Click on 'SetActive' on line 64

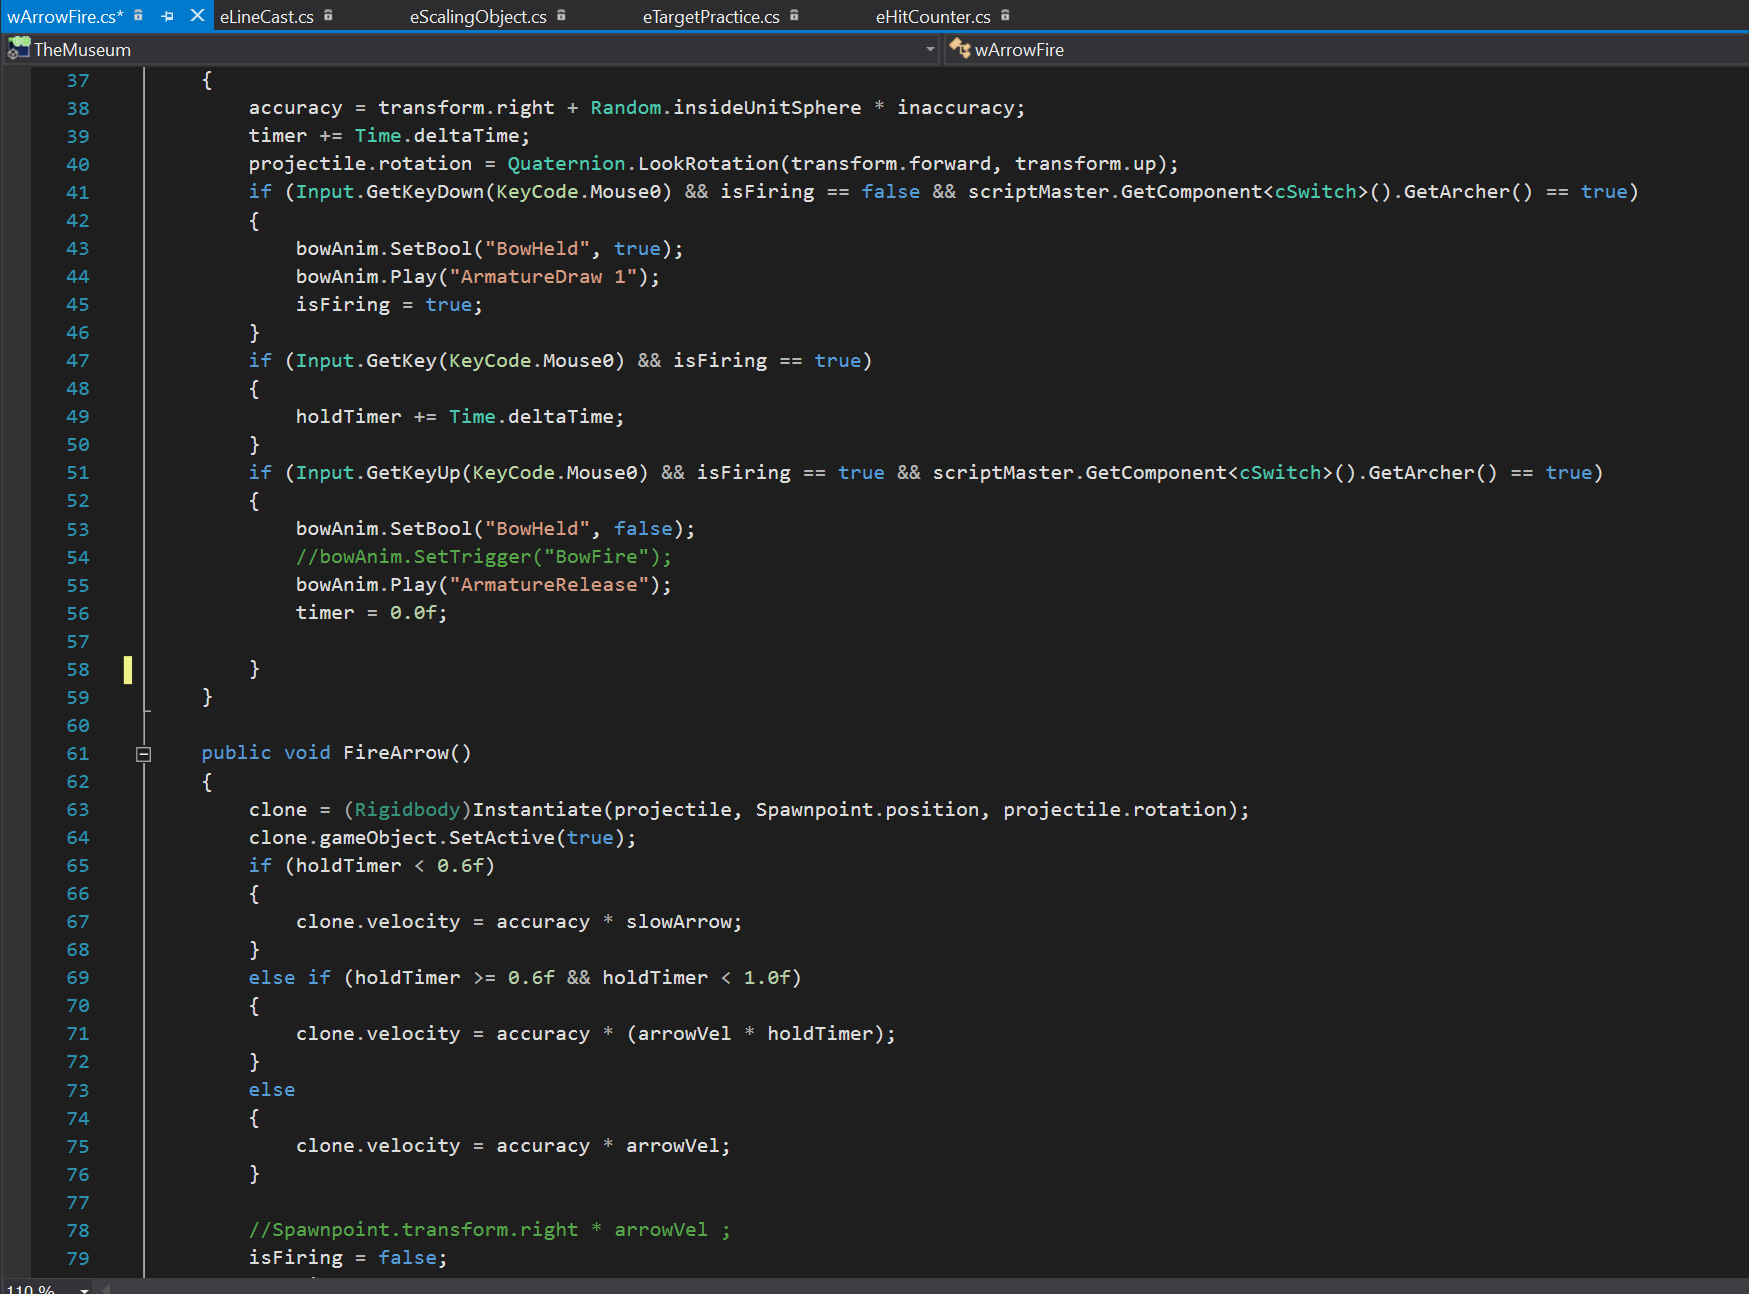tap(502, 837)
